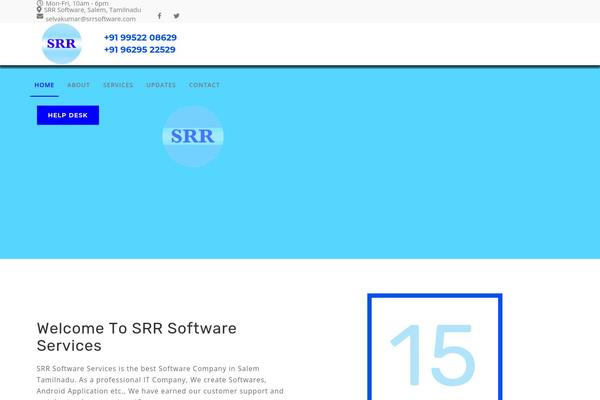The image size is (600, 400).
Task: Call phone number +91 99522 08629
Action: pyautogui.click(x=140, y=38)
